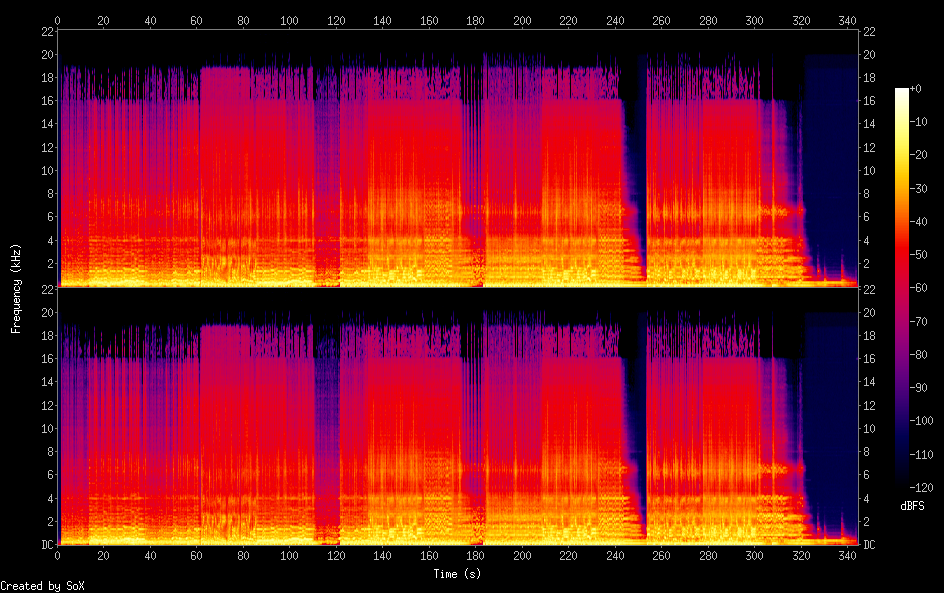Click the 'Time (s)' axis title
The image size is (944, 593).
(457, 574)
